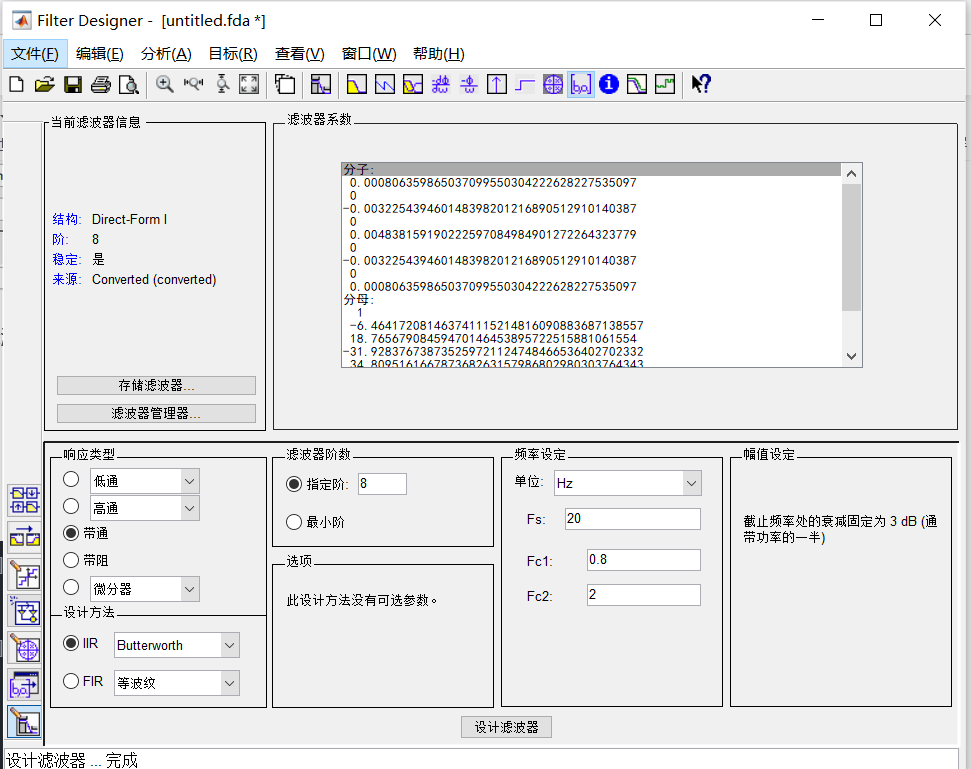Display the step response

coord(524,84)
